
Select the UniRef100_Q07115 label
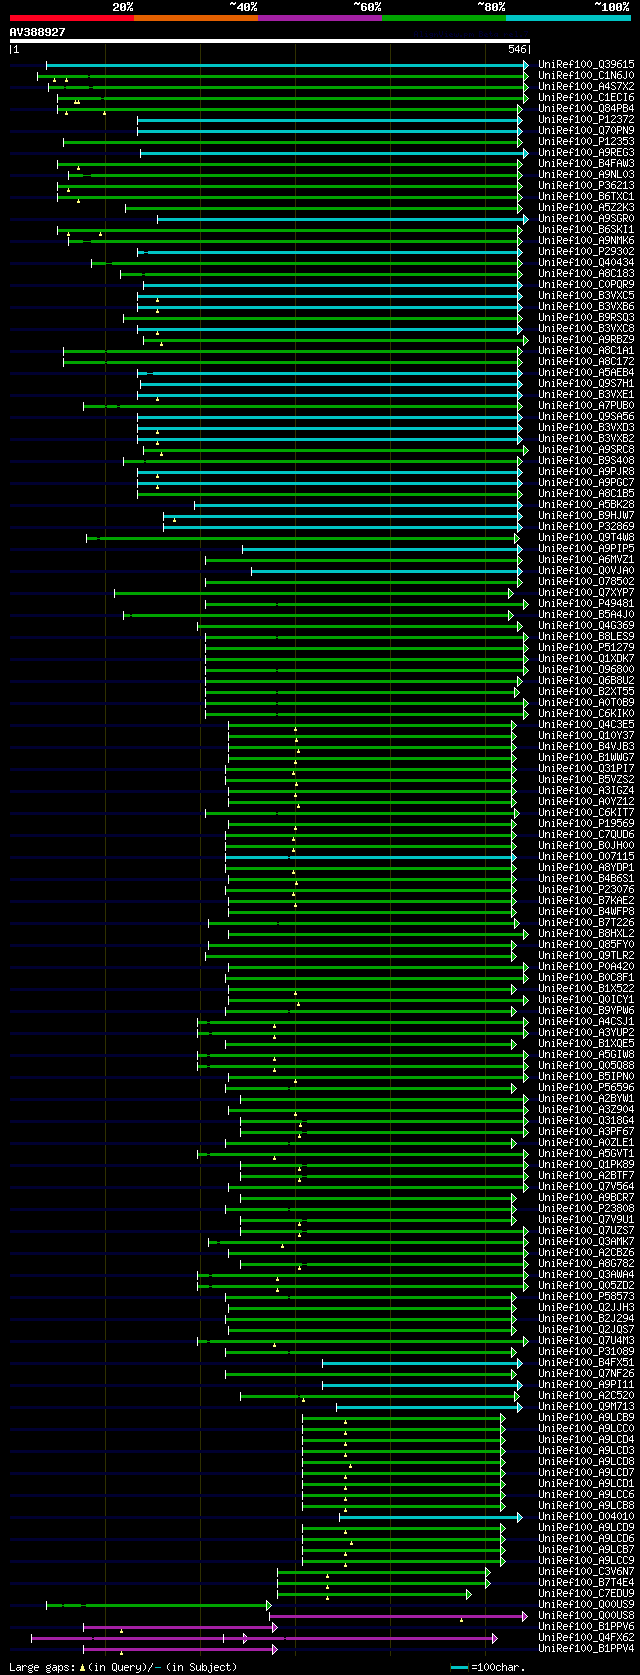(x=586, y=856)
